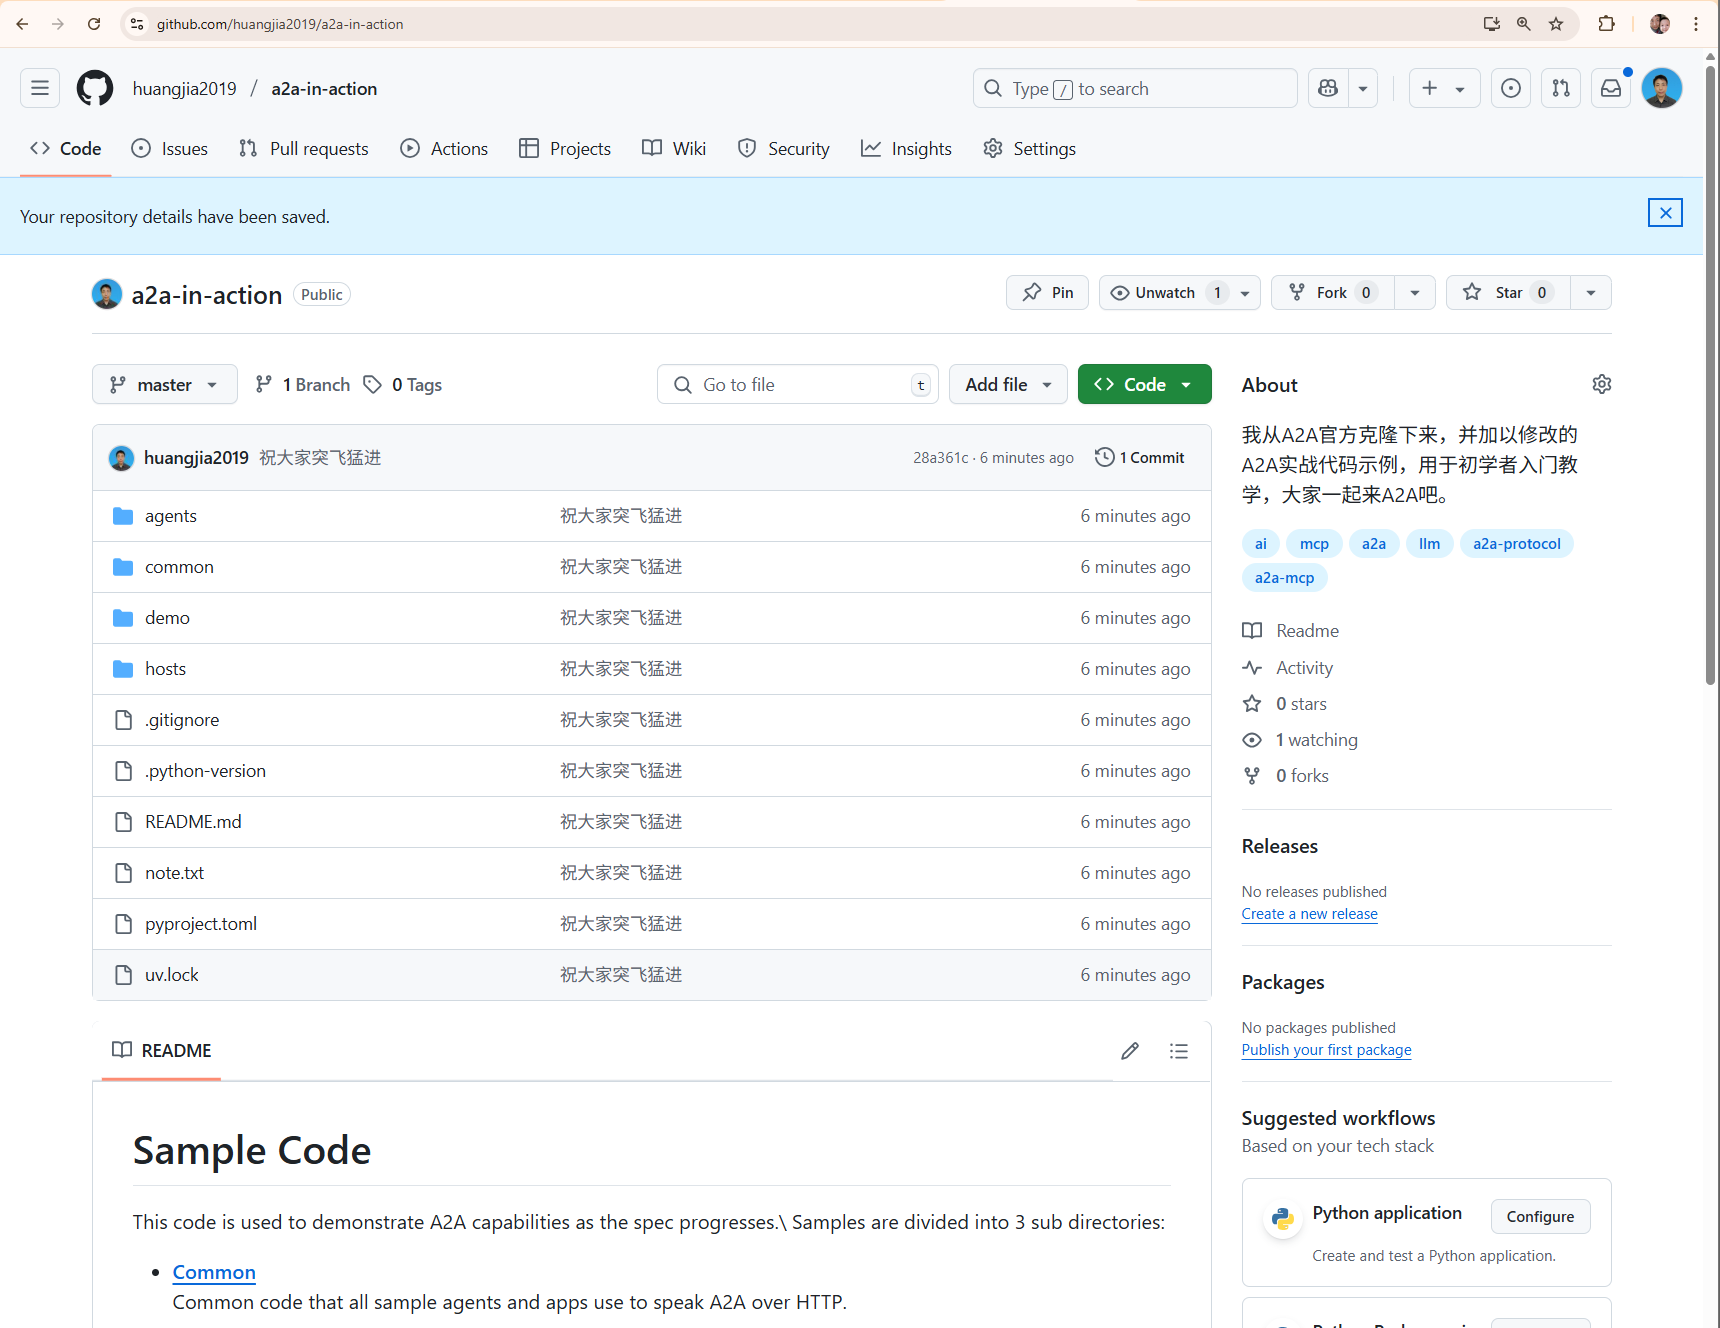This screenshot has width=1720, height=1328.
Task: Edit README with the pencil icon
Action: pos(1130,1051)
